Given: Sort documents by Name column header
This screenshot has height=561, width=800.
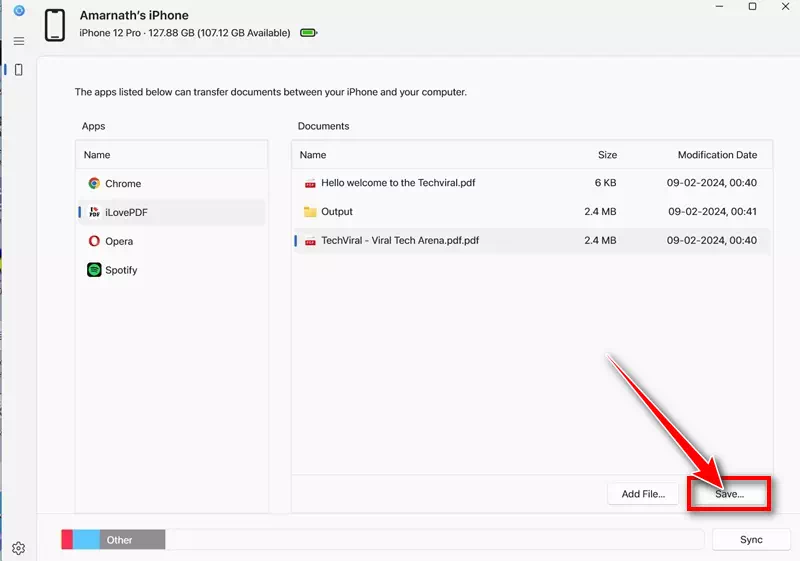Looking at the screenshot, I should pyautogui.click(x=313, y=155).
